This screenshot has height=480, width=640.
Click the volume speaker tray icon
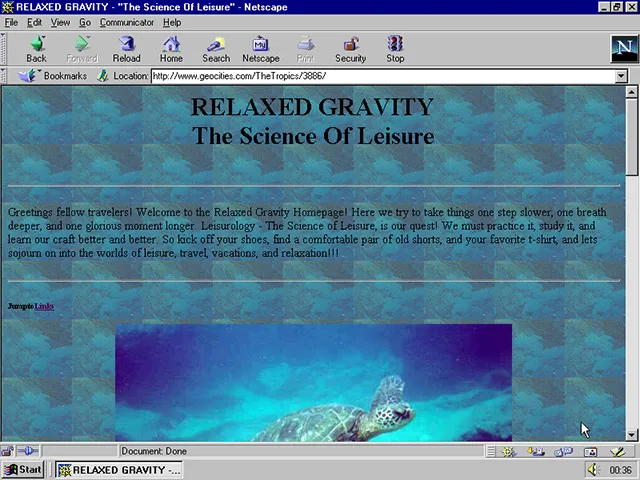point(594,469)
